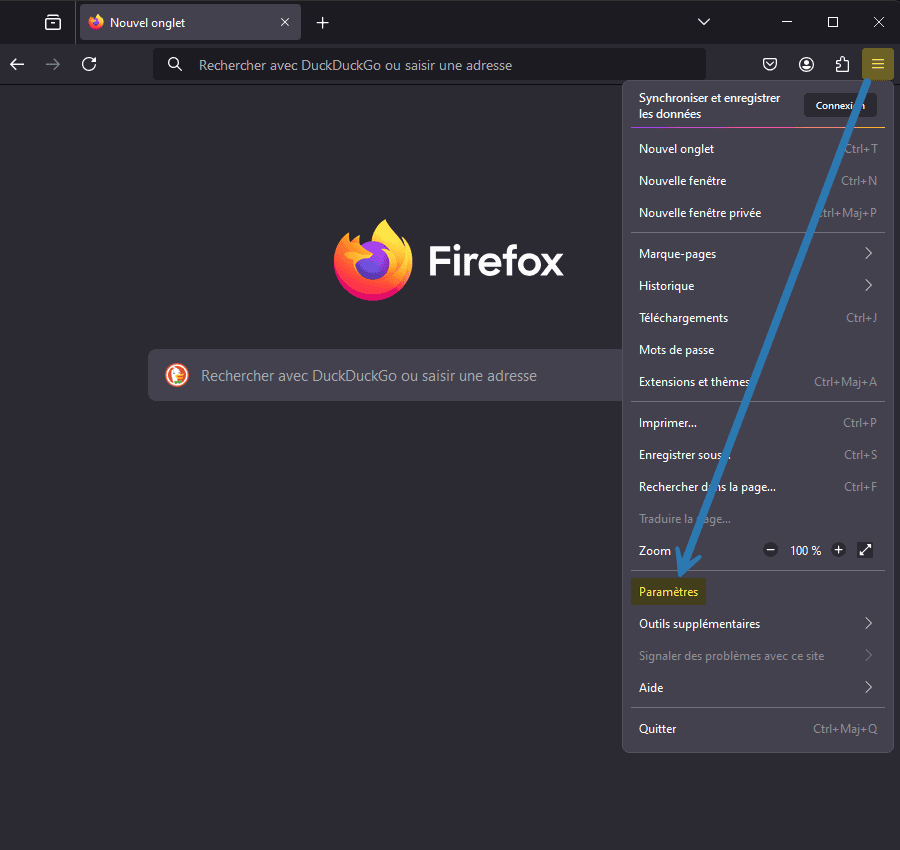Image resolution: width=900 pixels, height=850 pixels.
Task: Close the Nouvel onglet tab
Action: point(285,22)
